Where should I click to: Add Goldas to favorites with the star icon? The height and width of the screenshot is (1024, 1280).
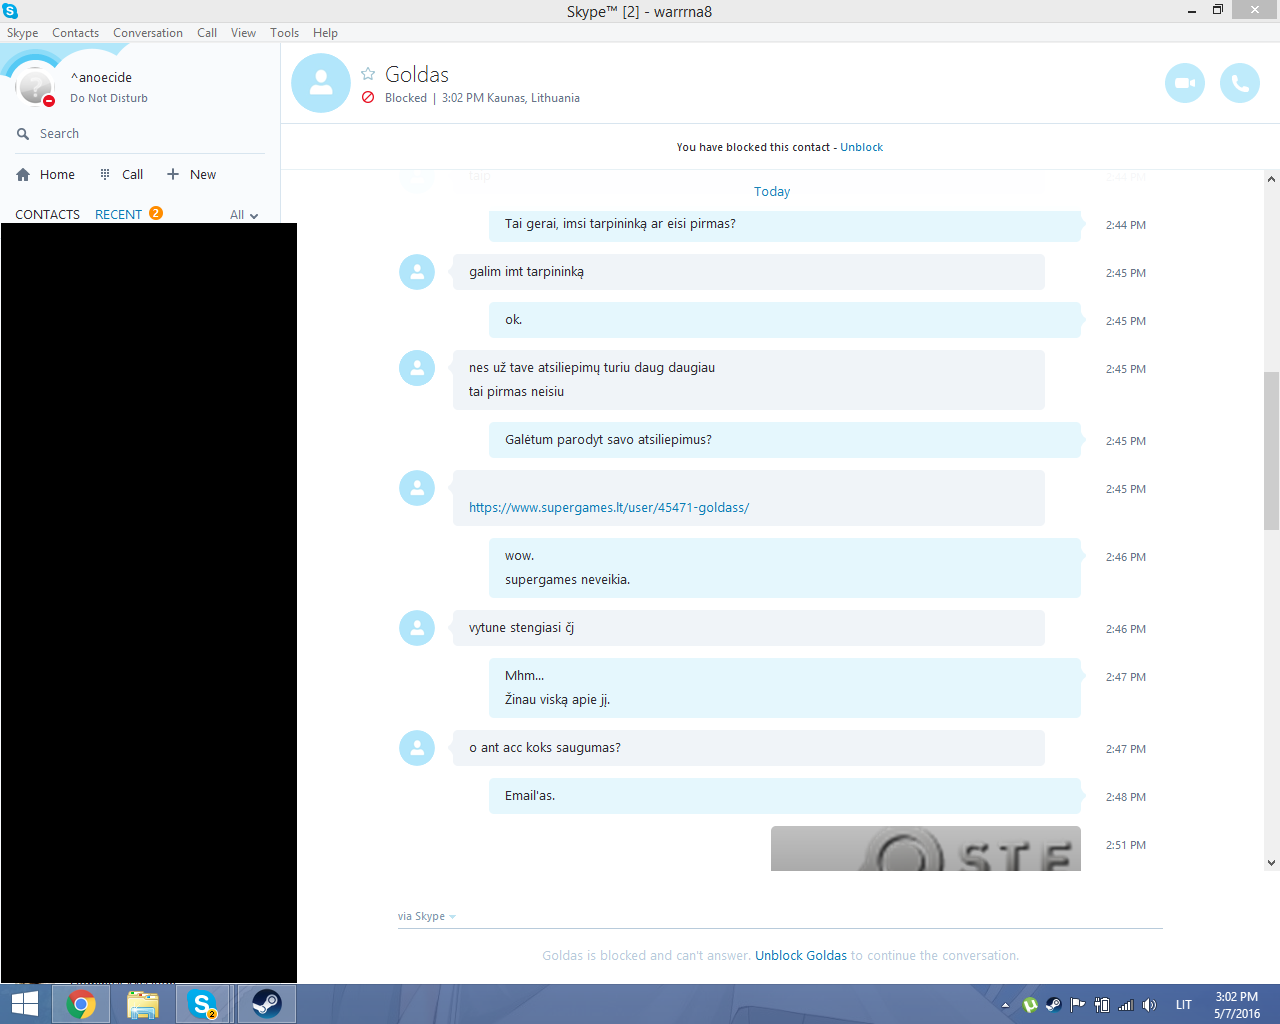[368, 74]
